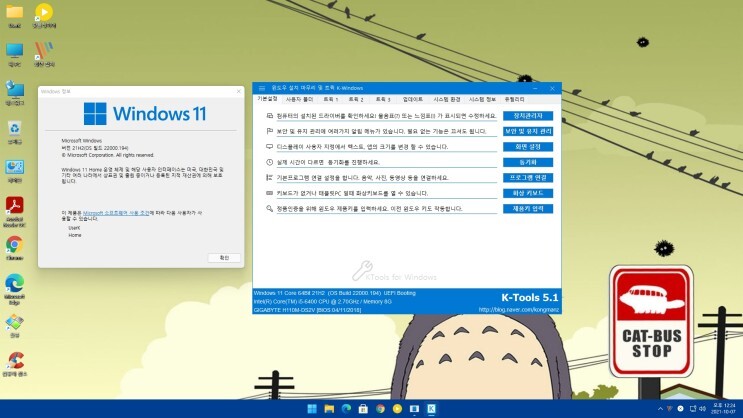The image size is (743, 418).
Task: Open the blog.naver.com link in K-Tools
Action: [x=519, y=309]
